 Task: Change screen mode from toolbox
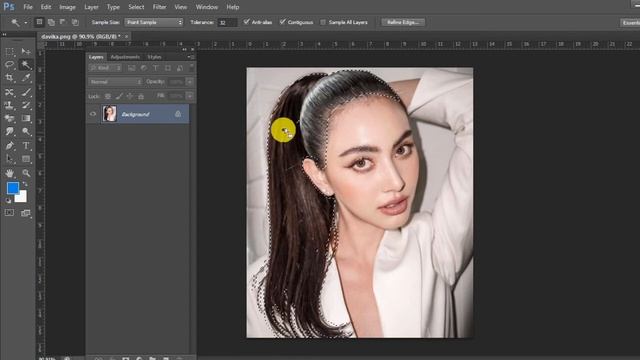point(26,213)
